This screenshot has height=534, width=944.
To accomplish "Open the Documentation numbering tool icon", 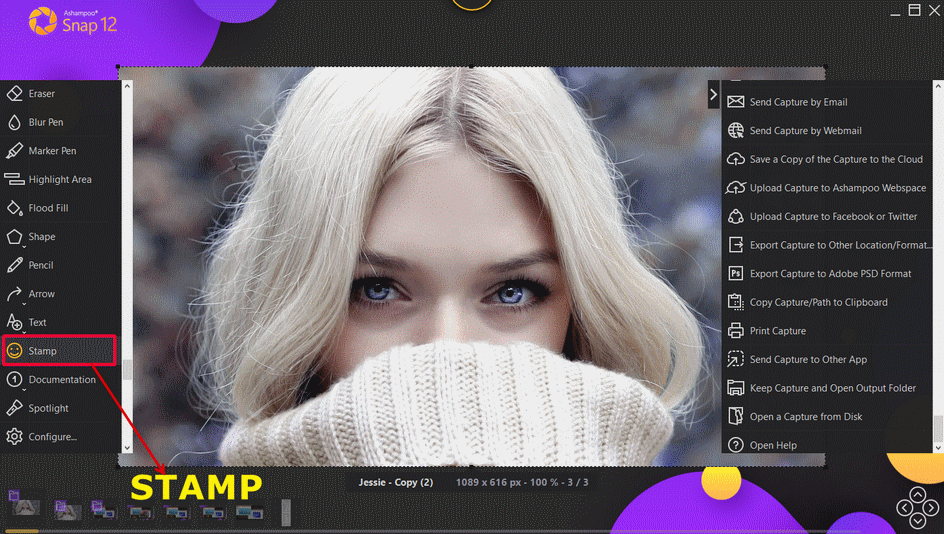I will 14,380.
